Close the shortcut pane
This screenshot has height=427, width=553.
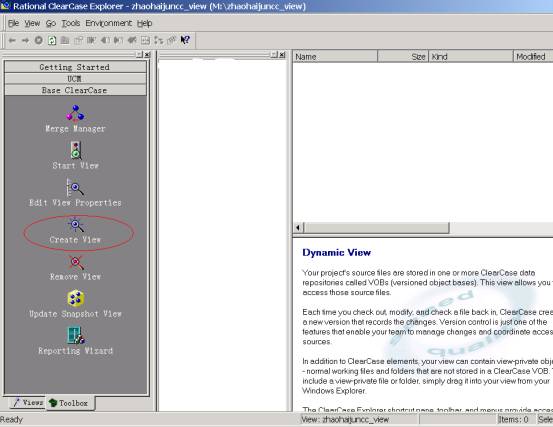147,54
